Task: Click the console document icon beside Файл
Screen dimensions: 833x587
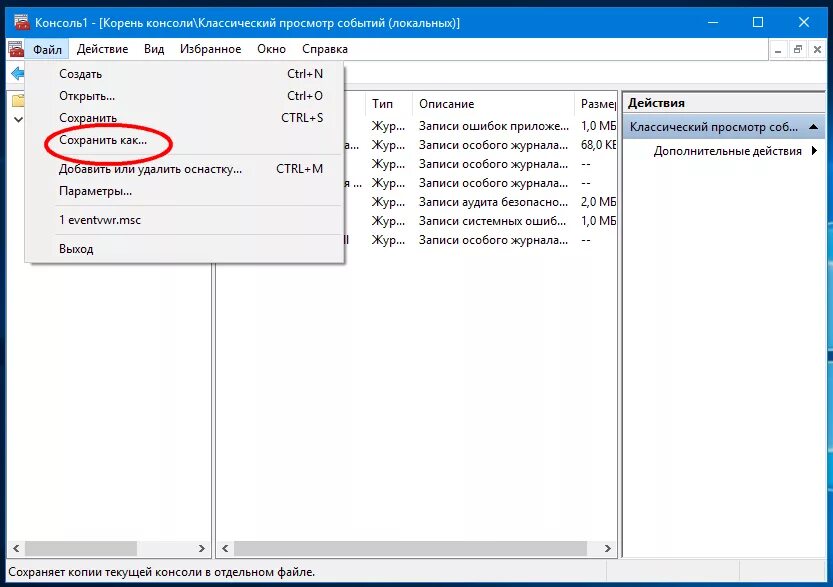Action: coord(16,49)
